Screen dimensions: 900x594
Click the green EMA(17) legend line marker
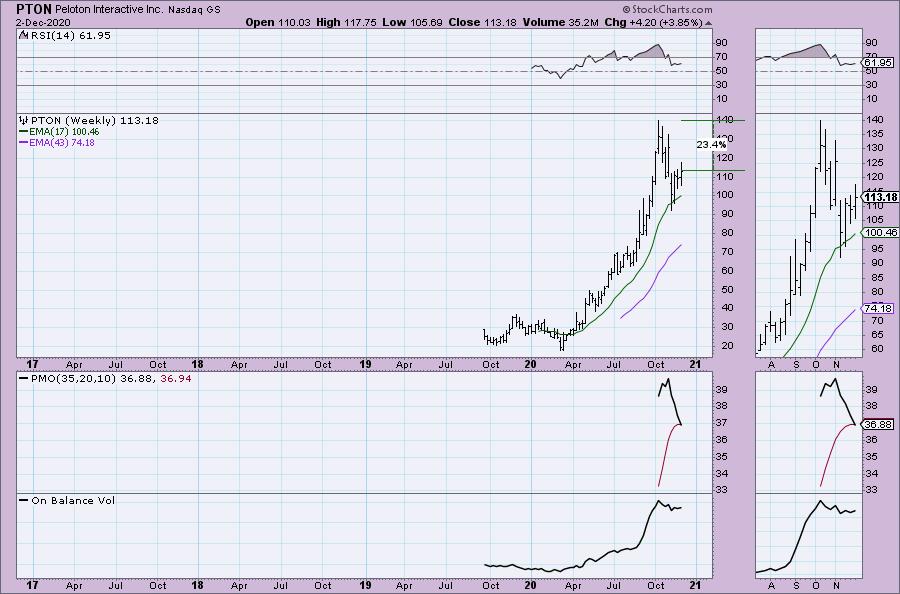pos(23,131)
